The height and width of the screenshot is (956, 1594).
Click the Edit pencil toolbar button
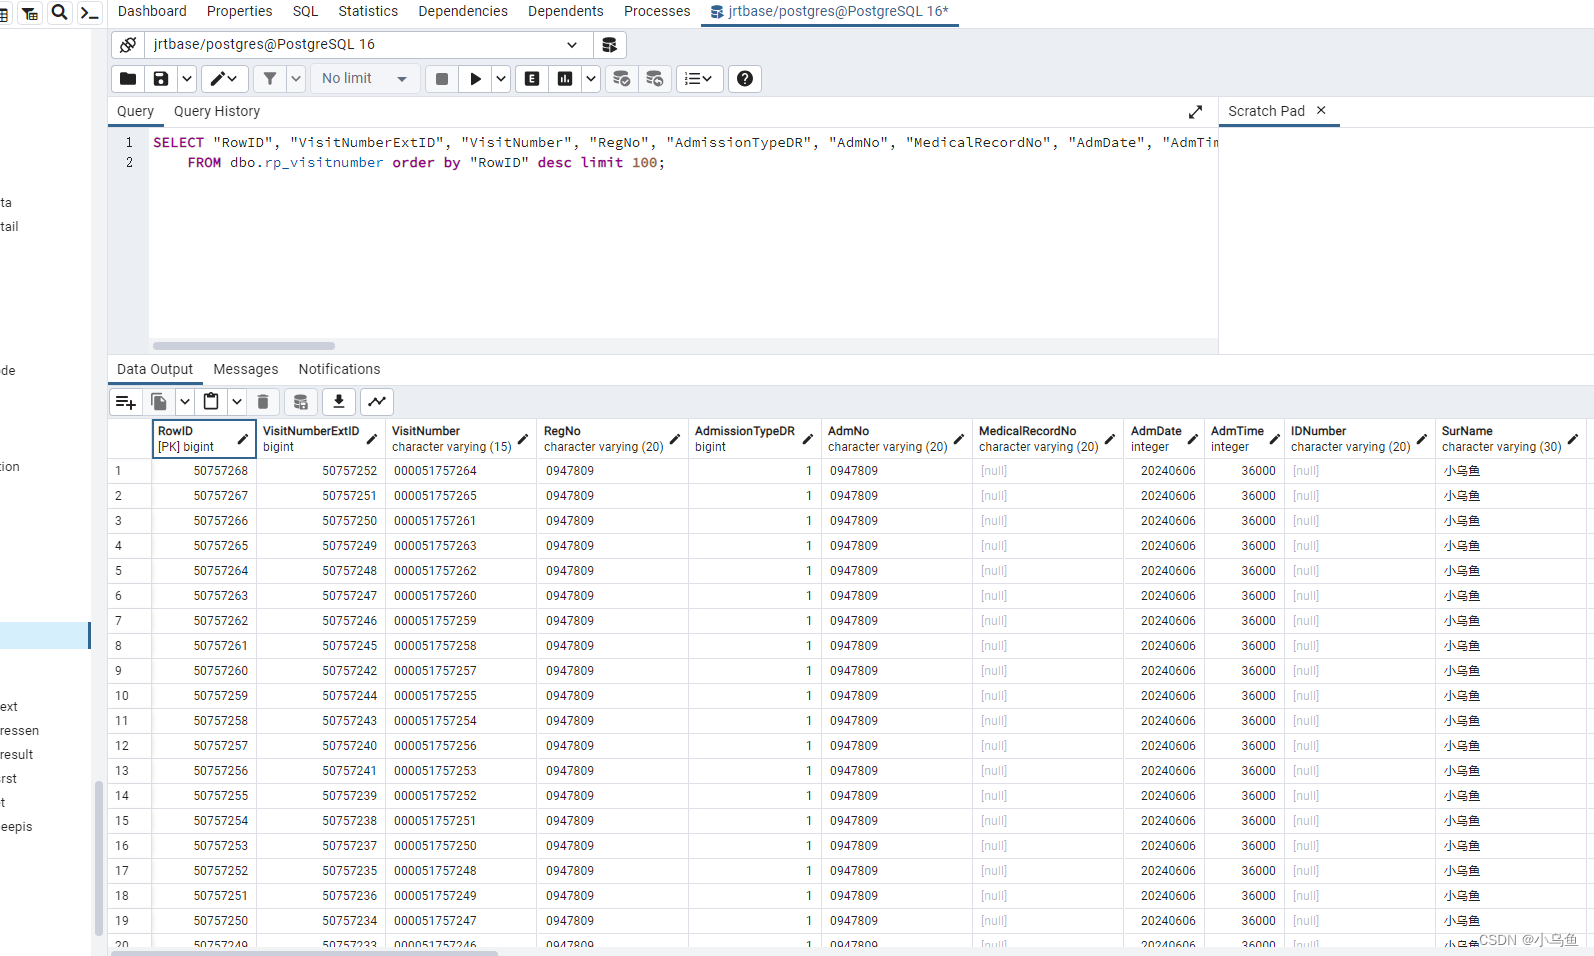[x=224, y=79]
